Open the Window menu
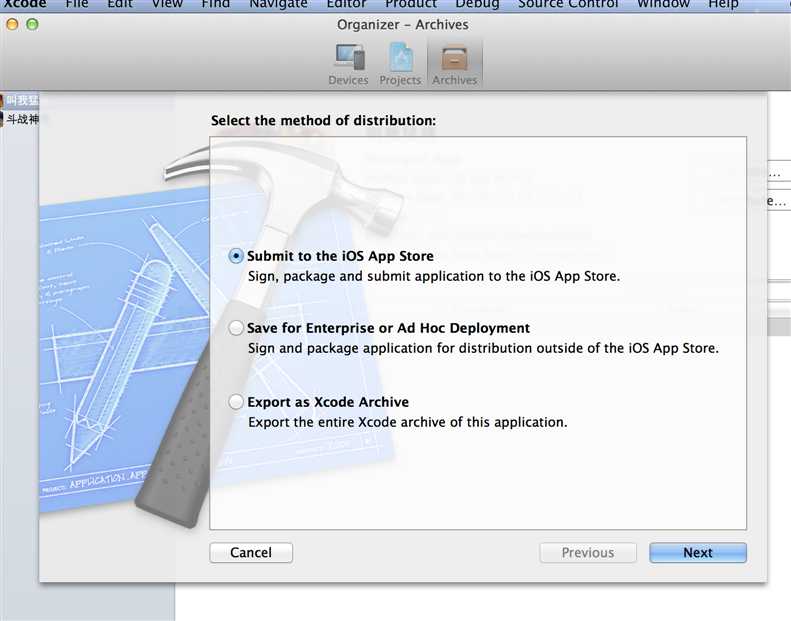 tap(663, 4)
